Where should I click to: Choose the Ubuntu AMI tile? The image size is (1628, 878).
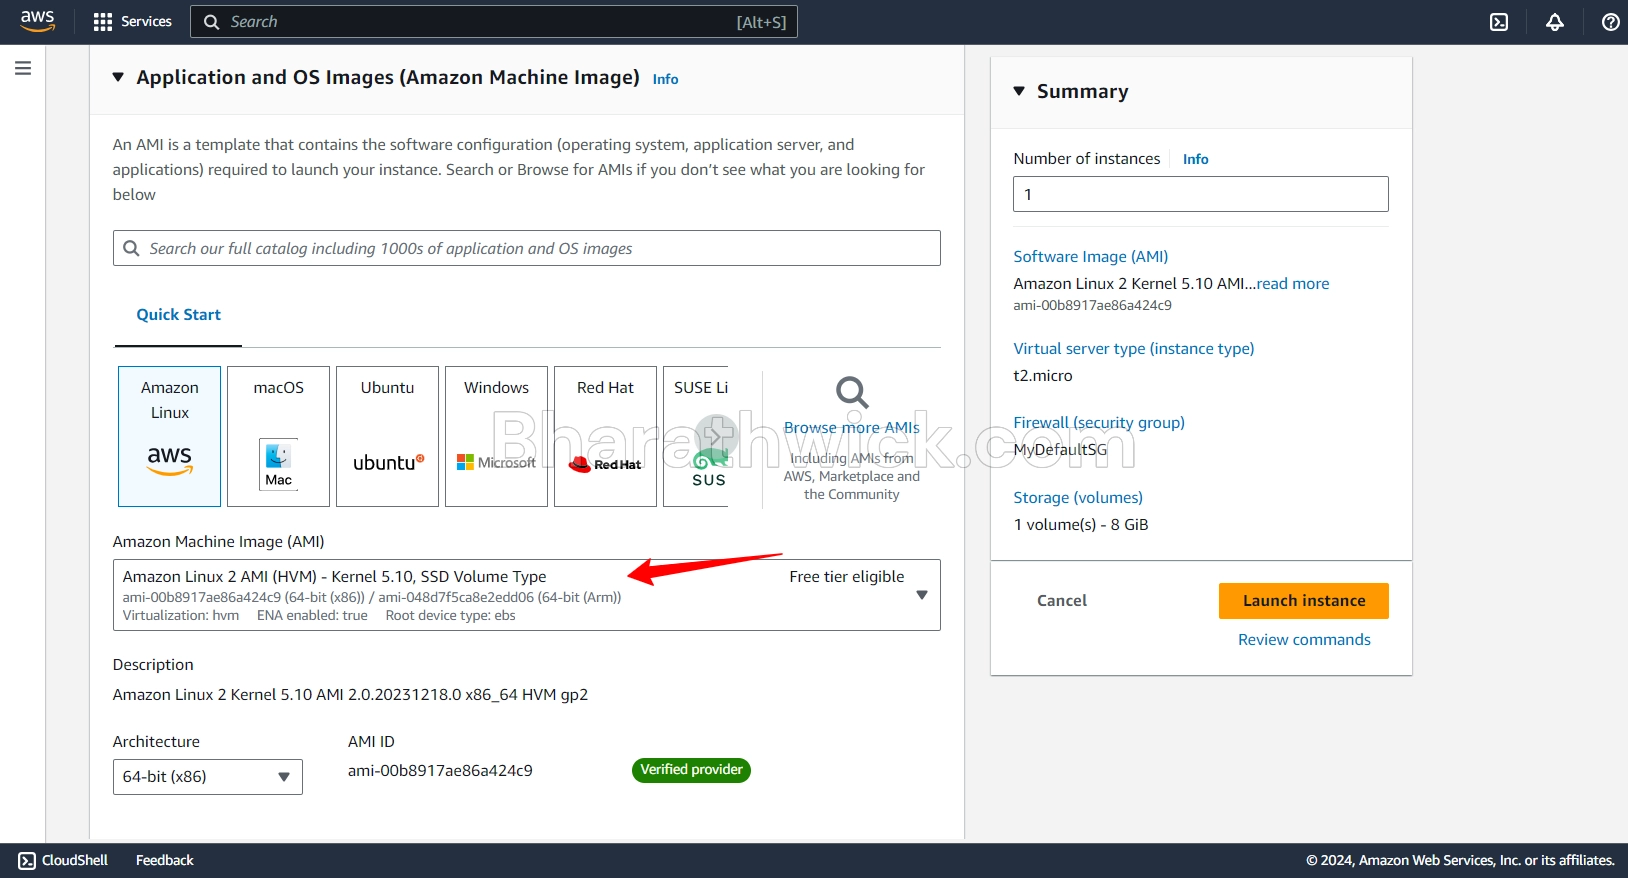(388, 436)
